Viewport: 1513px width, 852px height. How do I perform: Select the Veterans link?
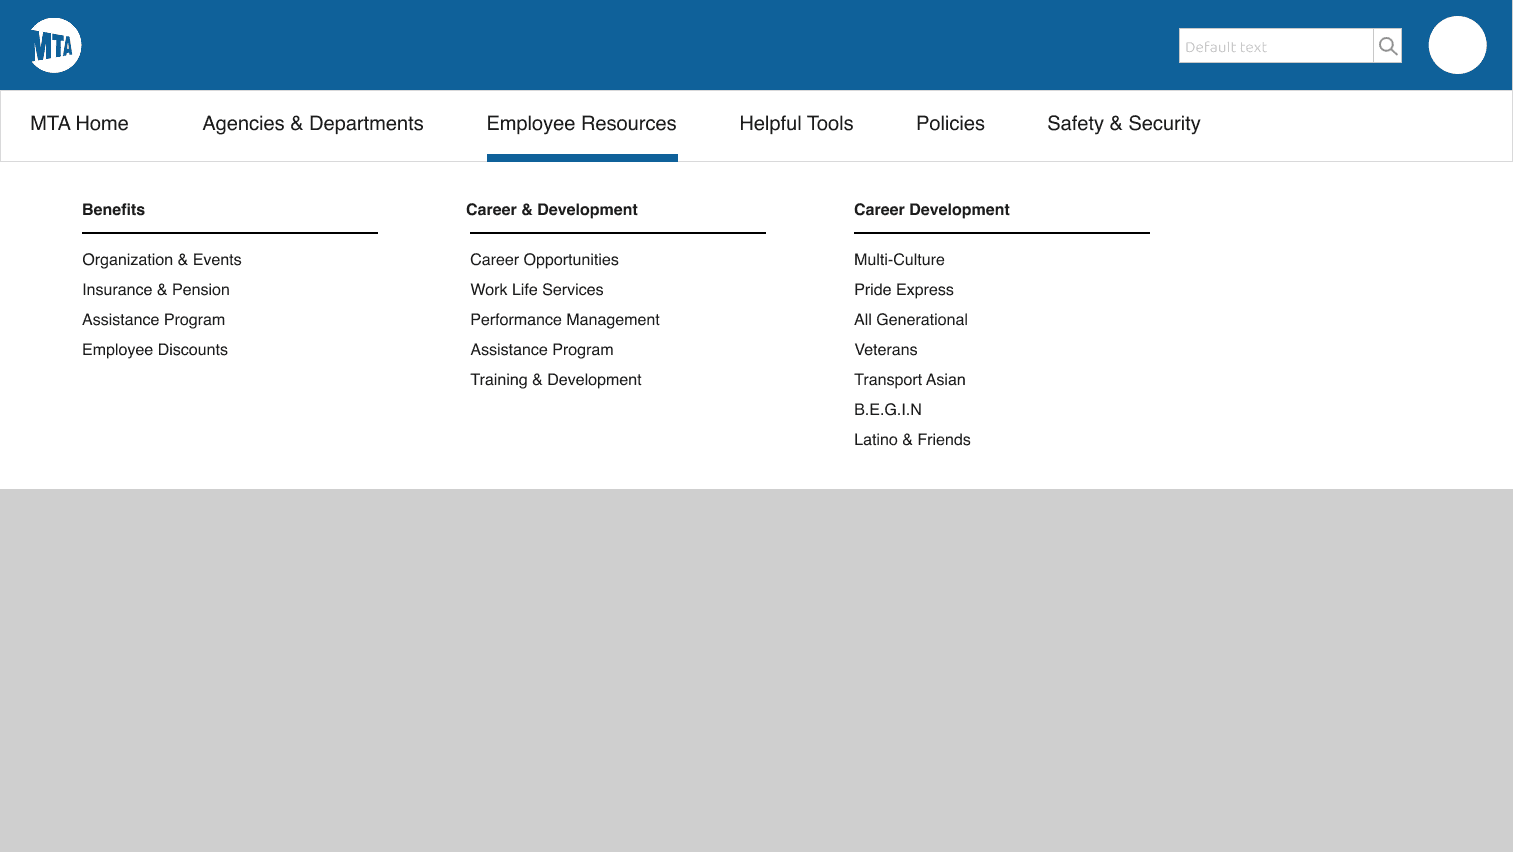(885, 350)
